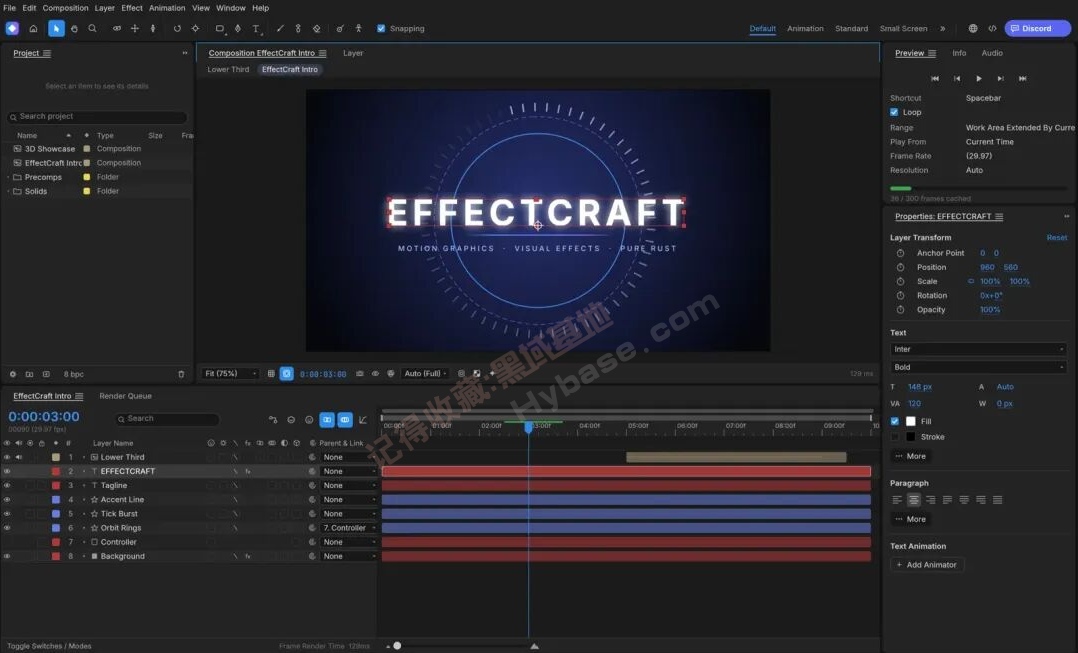Select the Pen tool
Screen dimensions: 1078x653
(238, 29)
